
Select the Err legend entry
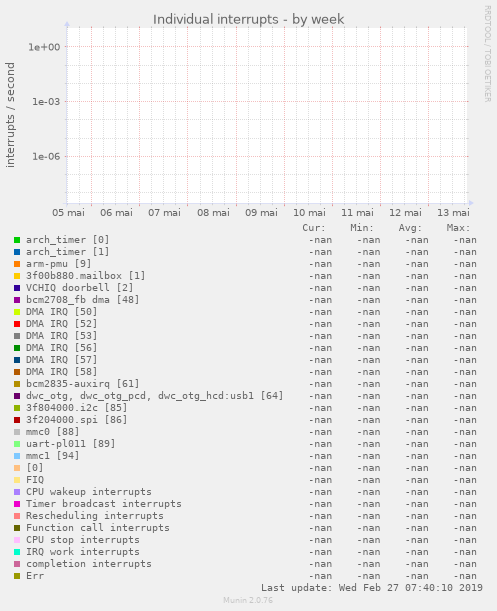pyautogui.click(x=35, y=576)
